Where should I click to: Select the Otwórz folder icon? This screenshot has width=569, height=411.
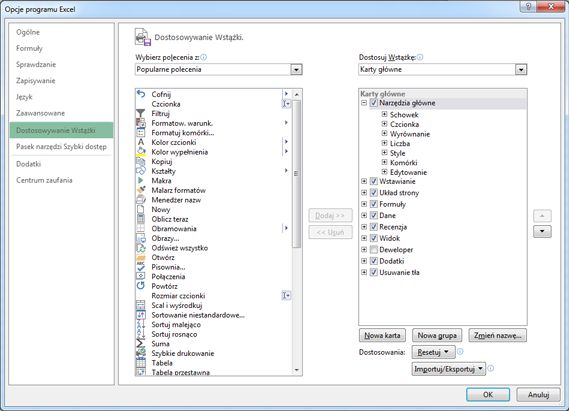coord(141,257)
